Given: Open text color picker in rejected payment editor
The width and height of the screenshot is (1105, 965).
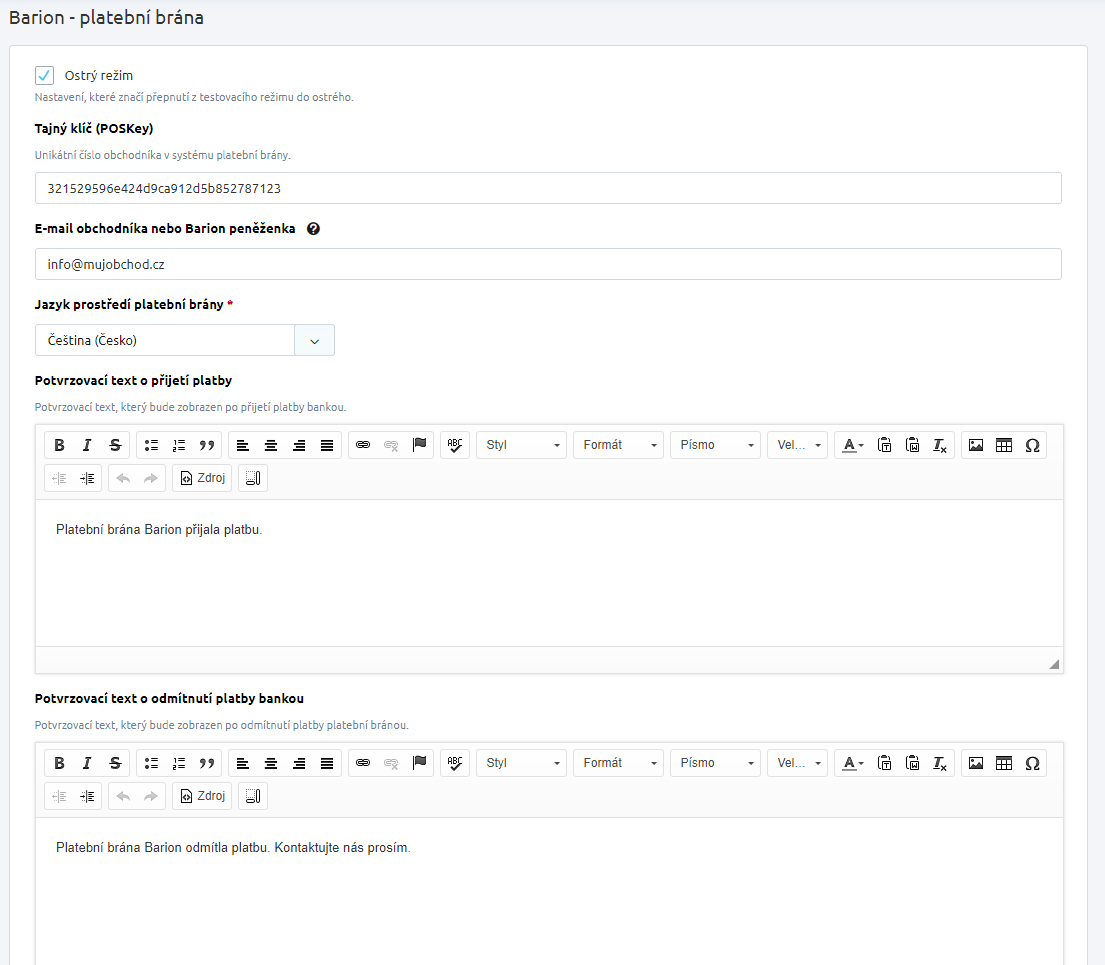Looking at the screenshot, I should click(853, 763).
